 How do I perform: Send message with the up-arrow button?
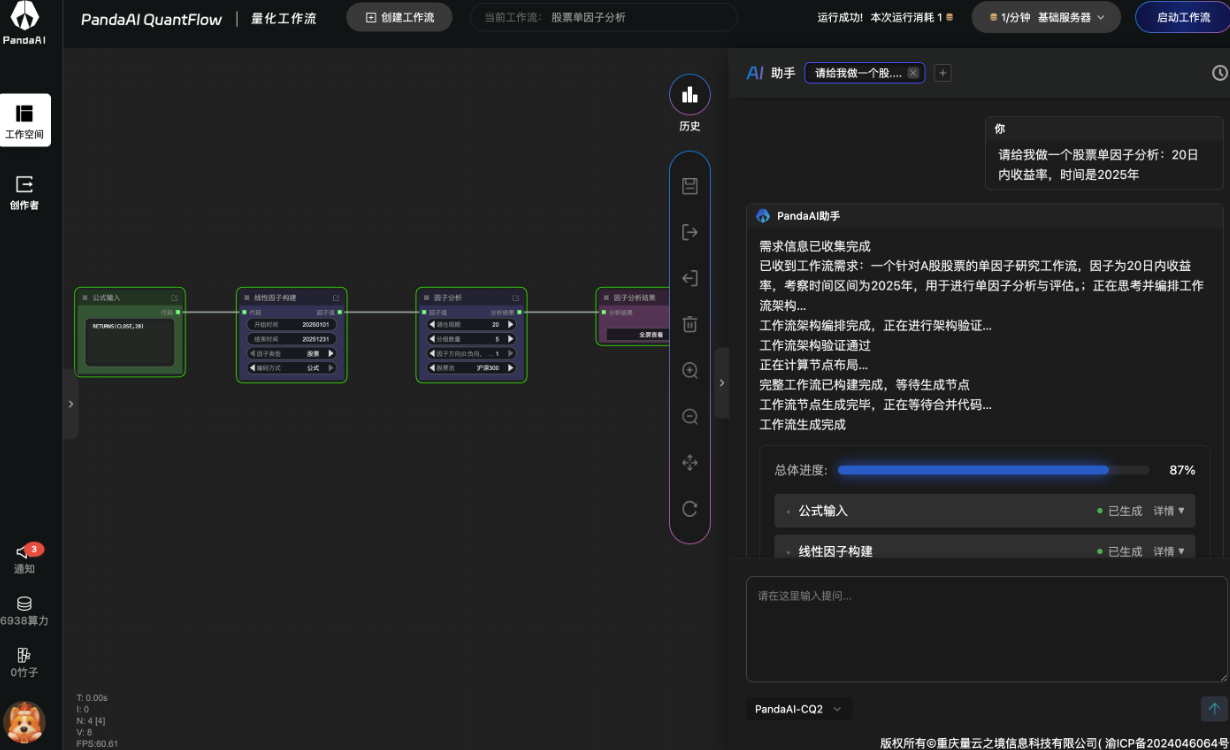tap(1214, 709)
